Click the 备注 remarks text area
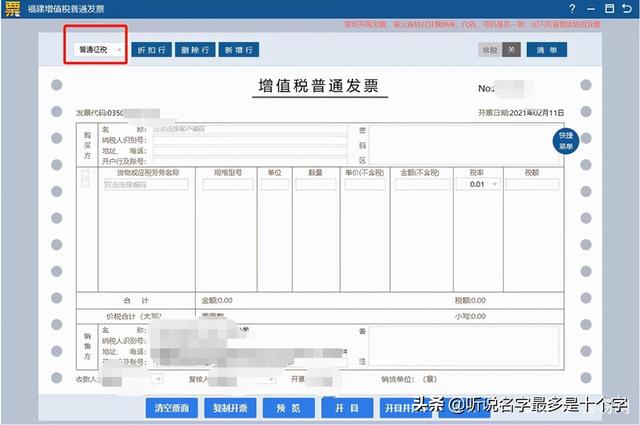Screen dimensions: 640x425 464,346
